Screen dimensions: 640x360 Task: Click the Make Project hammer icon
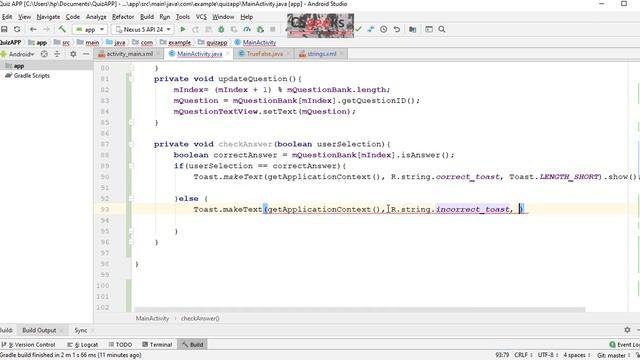pyautogui.click(x=62, y=29)
